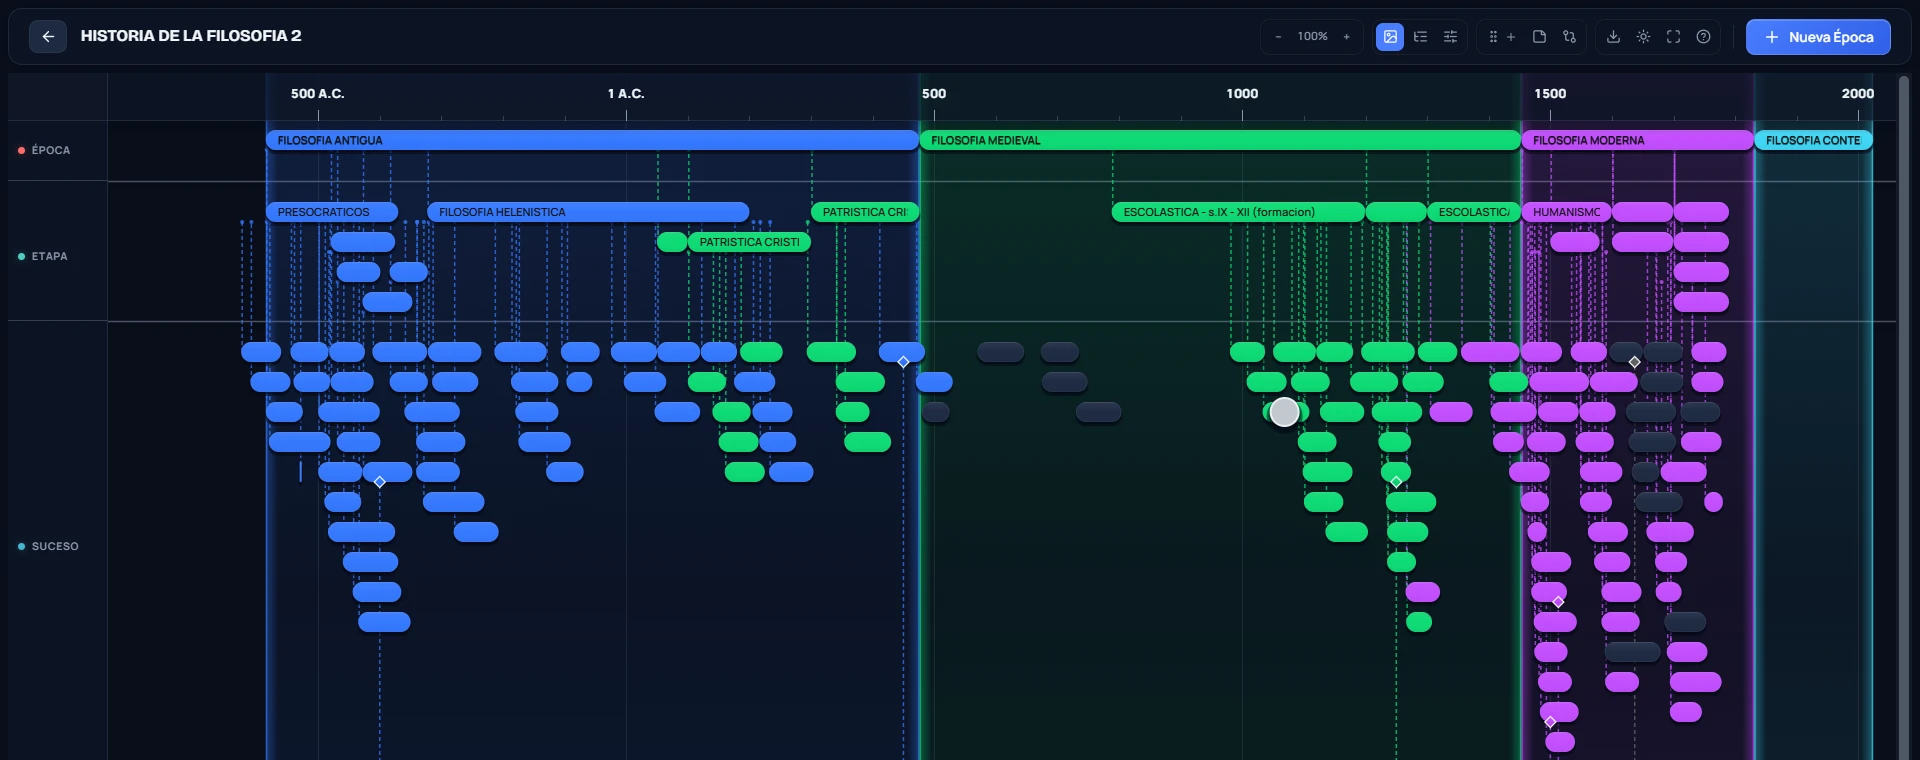Switch to the list tree view icon
The width and height of the screenshot is (1920, 760).
pyautogui.click(x=1420, y=37)
